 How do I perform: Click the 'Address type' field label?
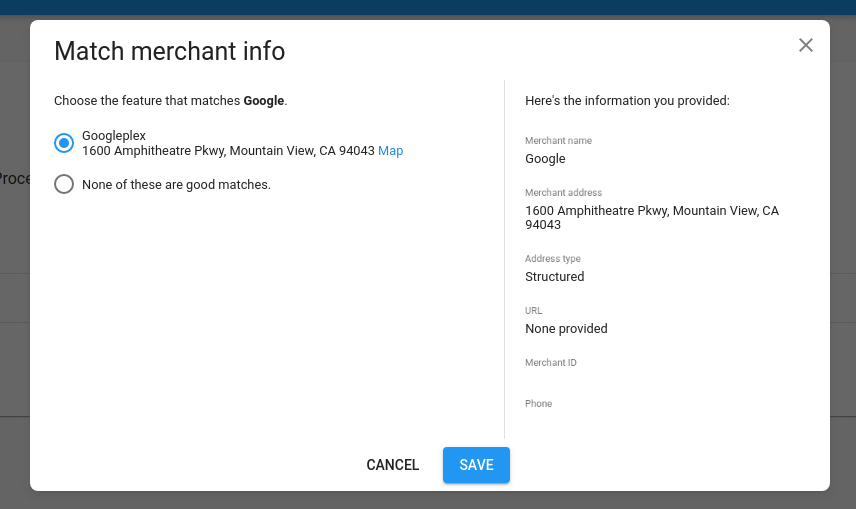tap(552, 259)
